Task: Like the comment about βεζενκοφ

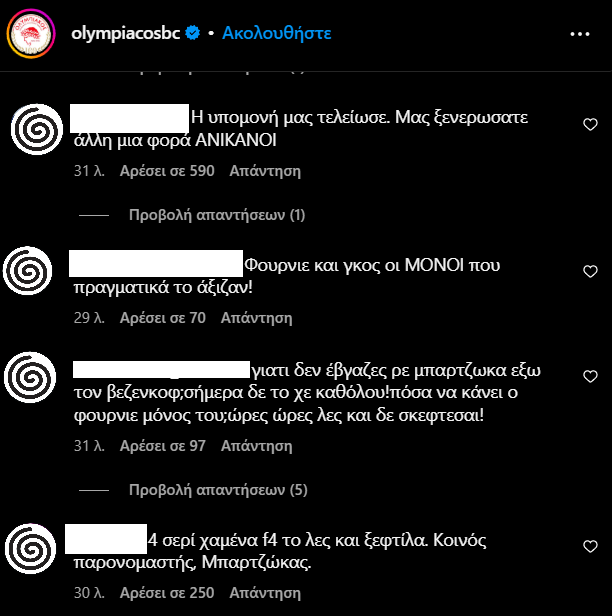Action: 590,376
